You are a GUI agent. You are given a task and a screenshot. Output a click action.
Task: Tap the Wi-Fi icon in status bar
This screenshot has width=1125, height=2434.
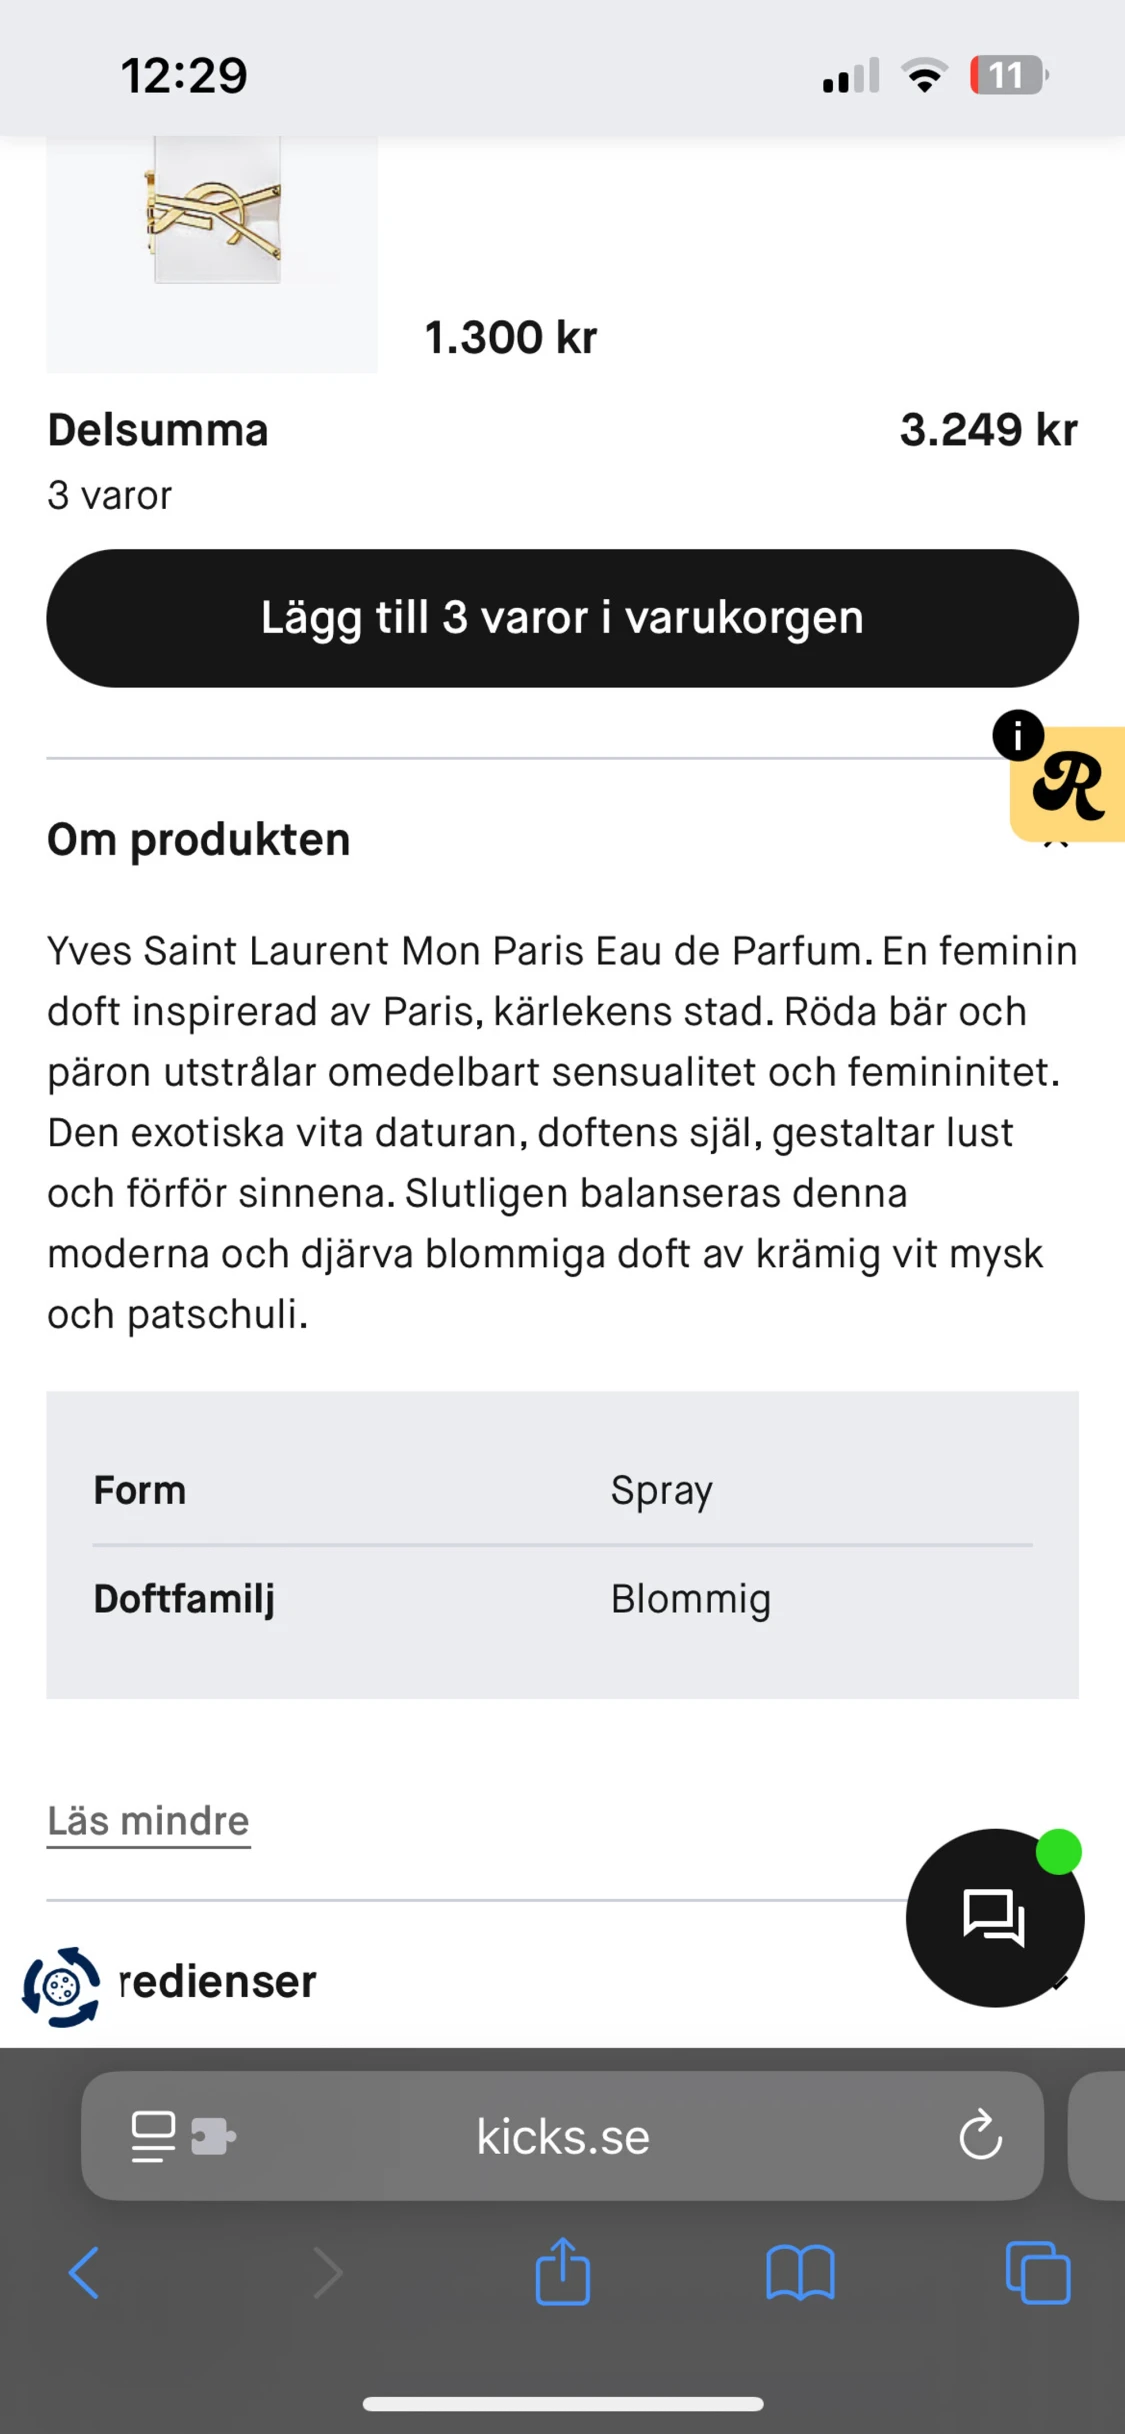924,75
